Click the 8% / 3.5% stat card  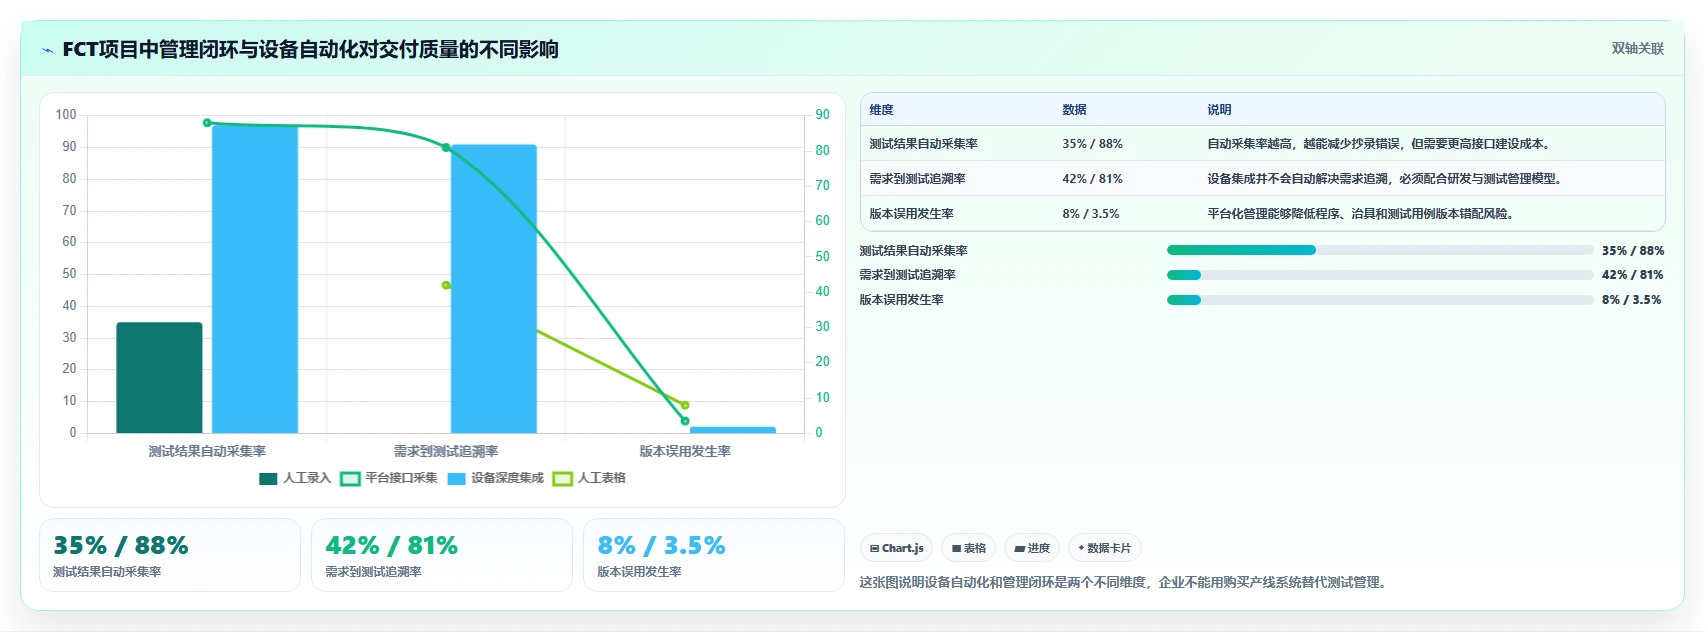coord(714,555)
